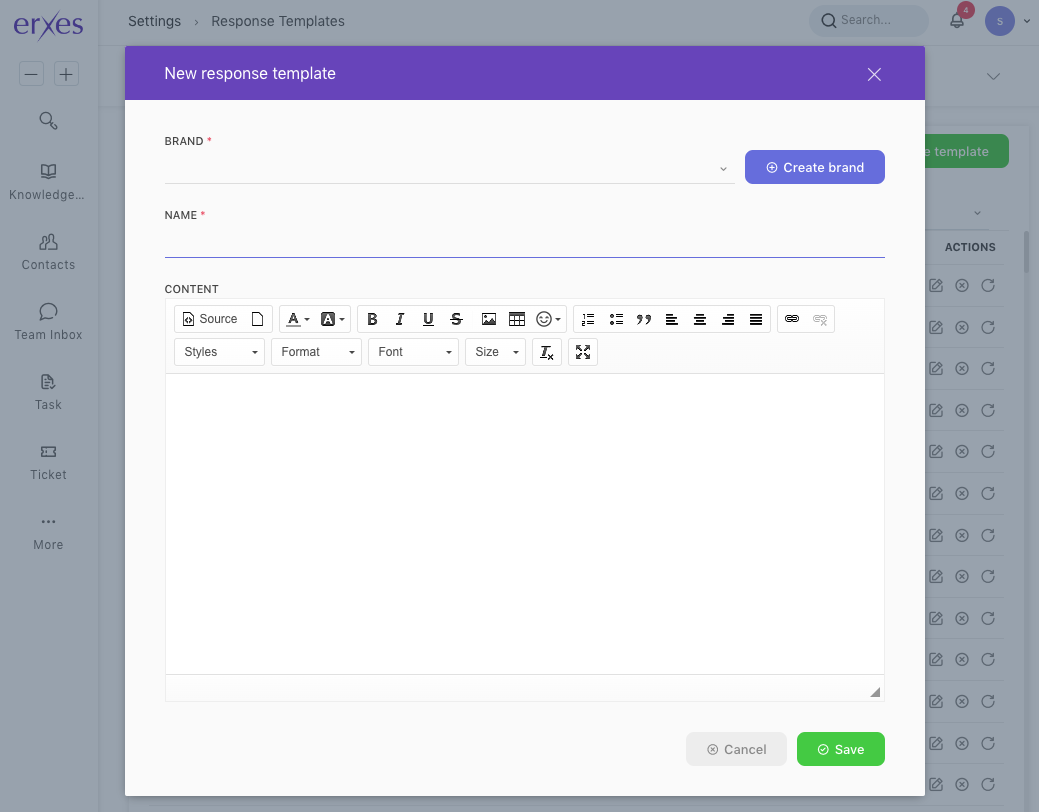Open the Brand select dropdown
1039x812 pixels.
449,168
